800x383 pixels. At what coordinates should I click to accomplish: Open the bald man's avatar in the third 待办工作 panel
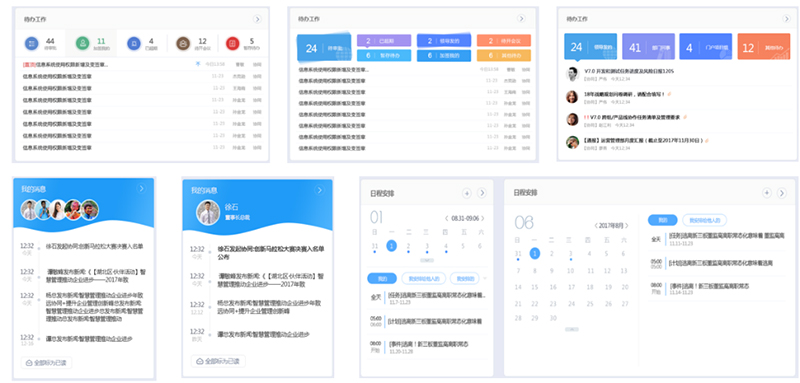coord(572,74)
